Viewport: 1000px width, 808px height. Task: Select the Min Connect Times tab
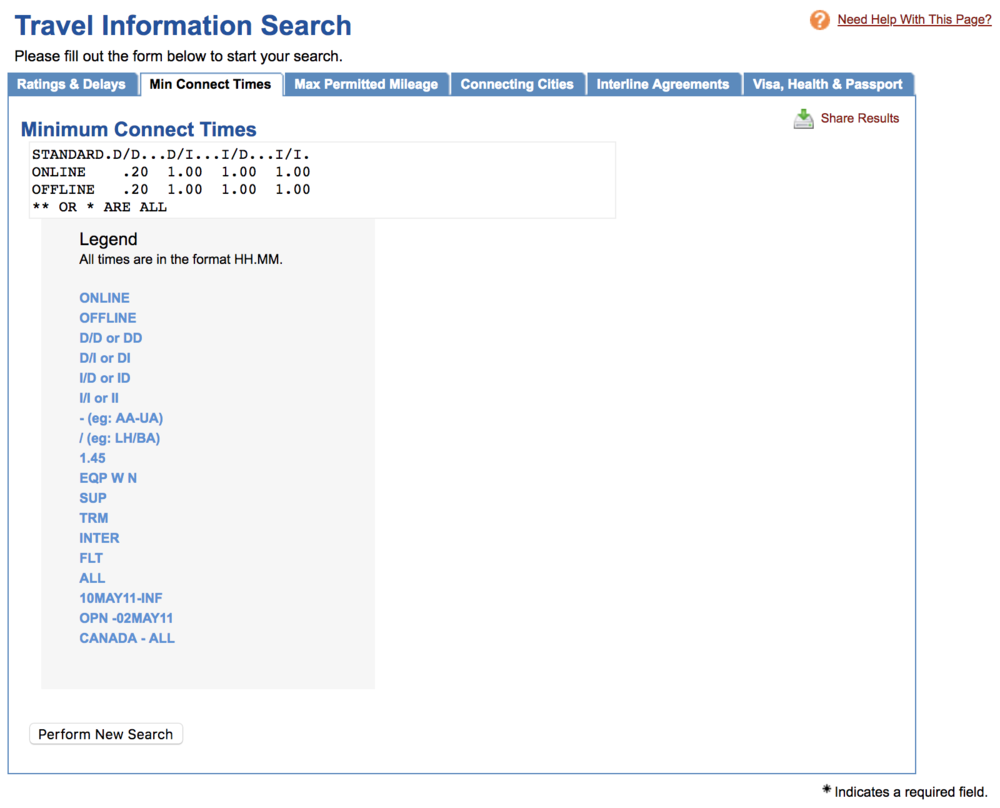(210, 85)
